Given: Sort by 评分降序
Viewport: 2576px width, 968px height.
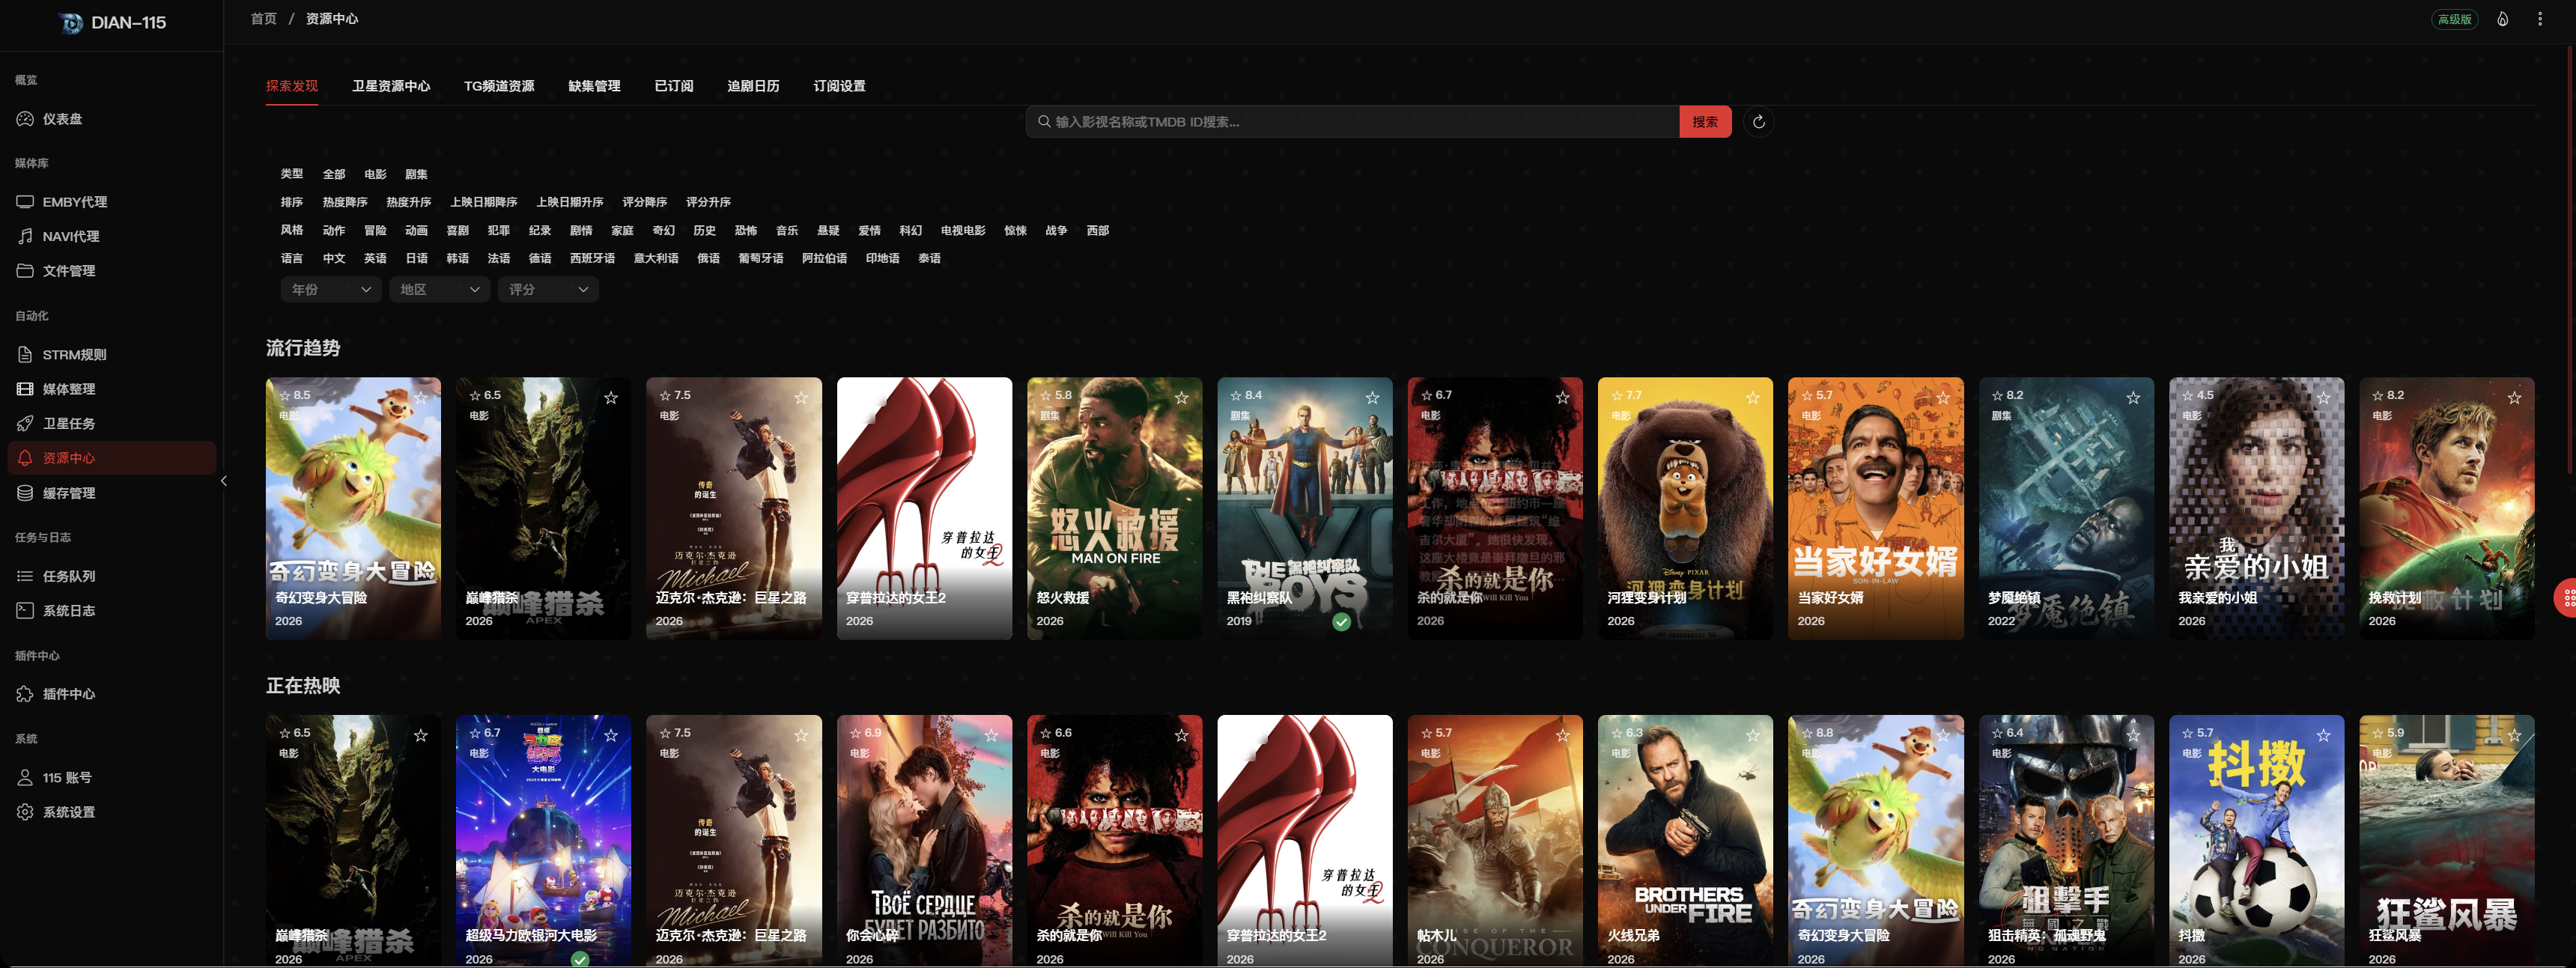Looking at the screenshot, I should (645, 203).
